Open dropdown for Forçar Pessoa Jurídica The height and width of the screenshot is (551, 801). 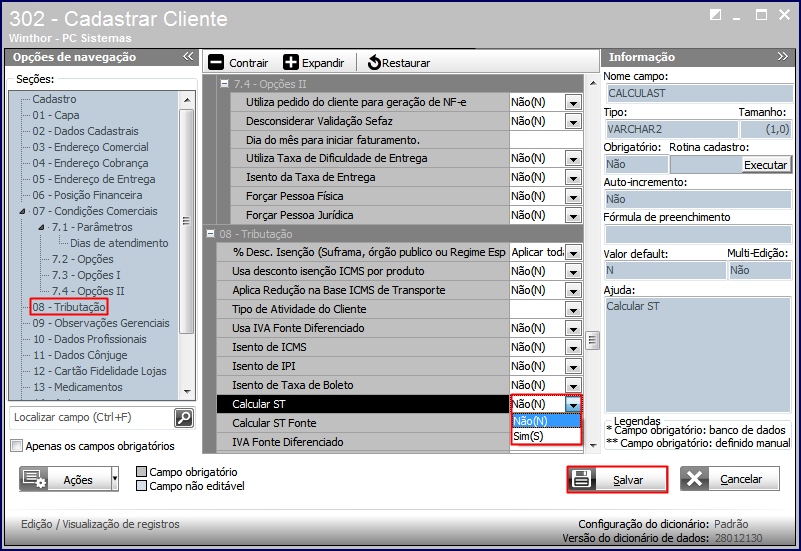click(573, 215)
